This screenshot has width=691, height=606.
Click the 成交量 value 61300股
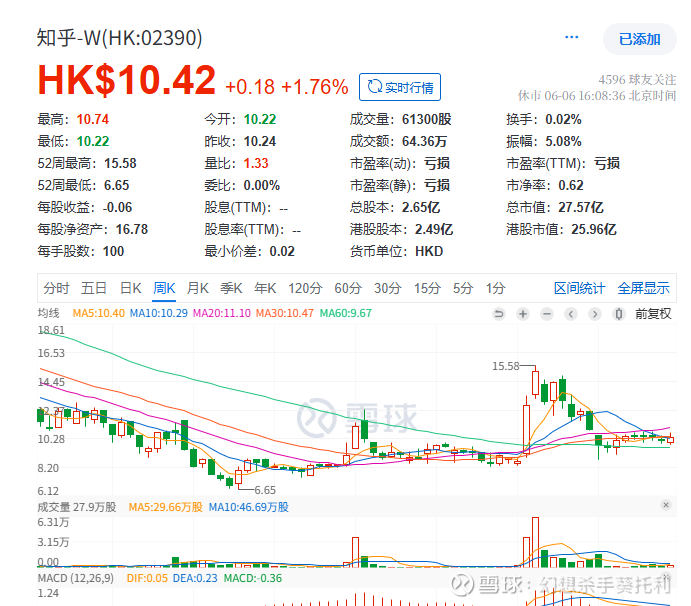point(427,119)
